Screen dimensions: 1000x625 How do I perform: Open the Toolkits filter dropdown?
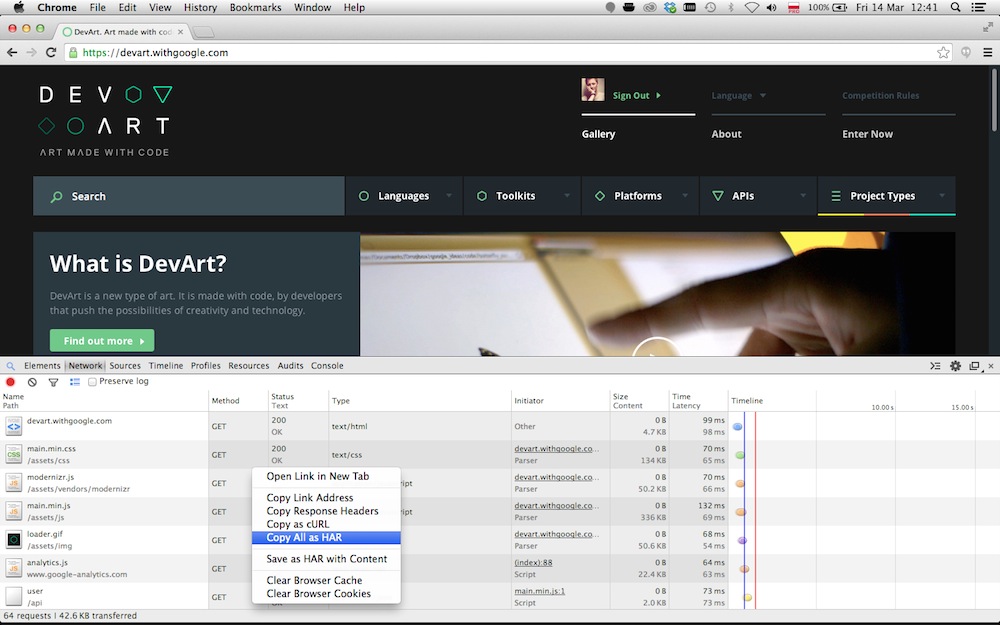(522, 196)
